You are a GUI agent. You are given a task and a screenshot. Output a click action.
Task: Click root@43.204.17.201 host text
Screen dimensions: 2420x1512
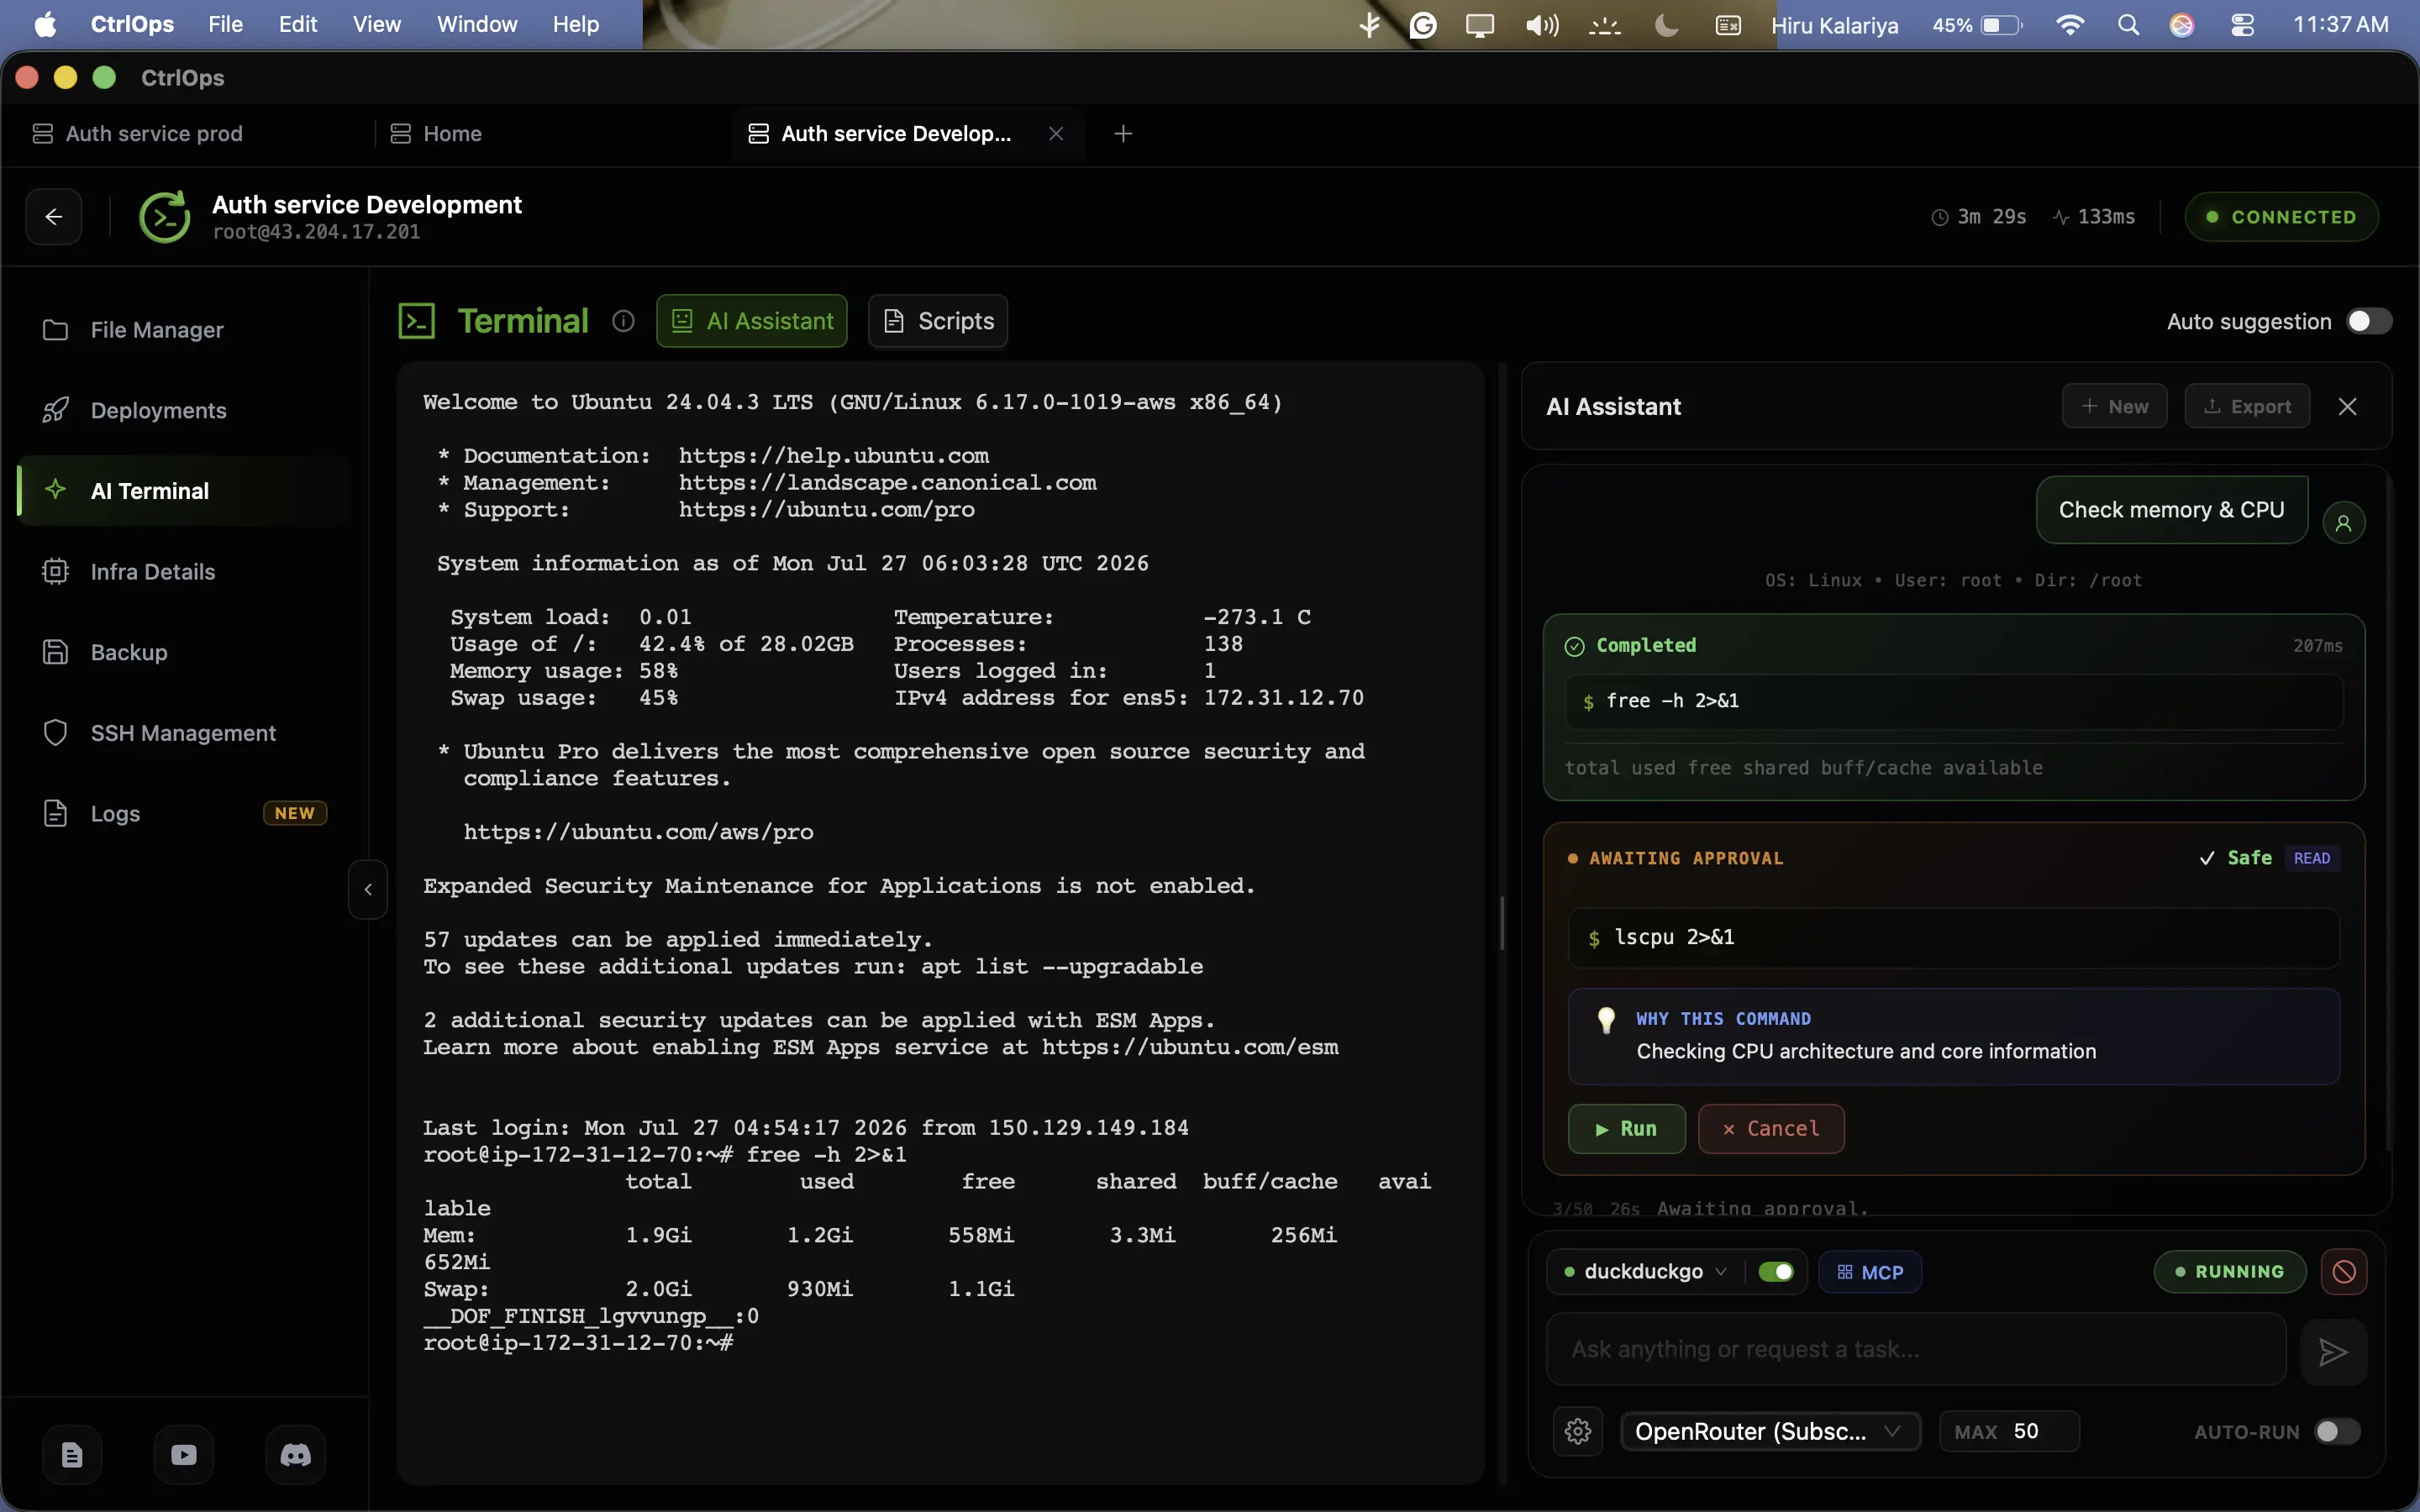pyautogui.click(x=316, y=232)
